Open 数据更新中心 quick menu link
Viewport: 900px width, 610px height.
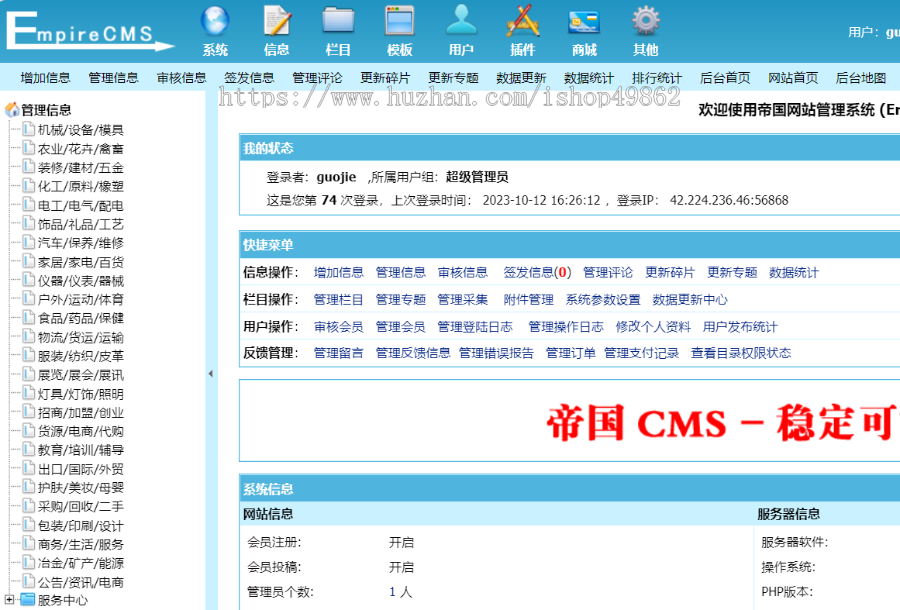690,299
